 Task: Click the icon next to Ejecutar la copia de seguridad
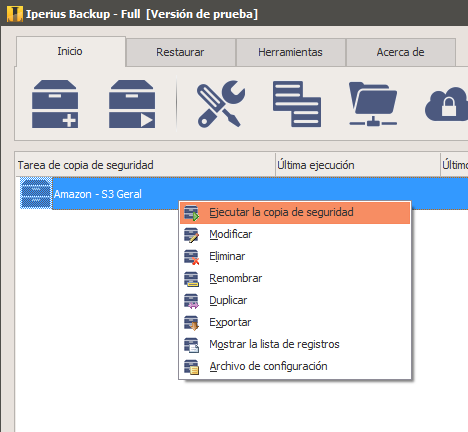tap(192, 213)
